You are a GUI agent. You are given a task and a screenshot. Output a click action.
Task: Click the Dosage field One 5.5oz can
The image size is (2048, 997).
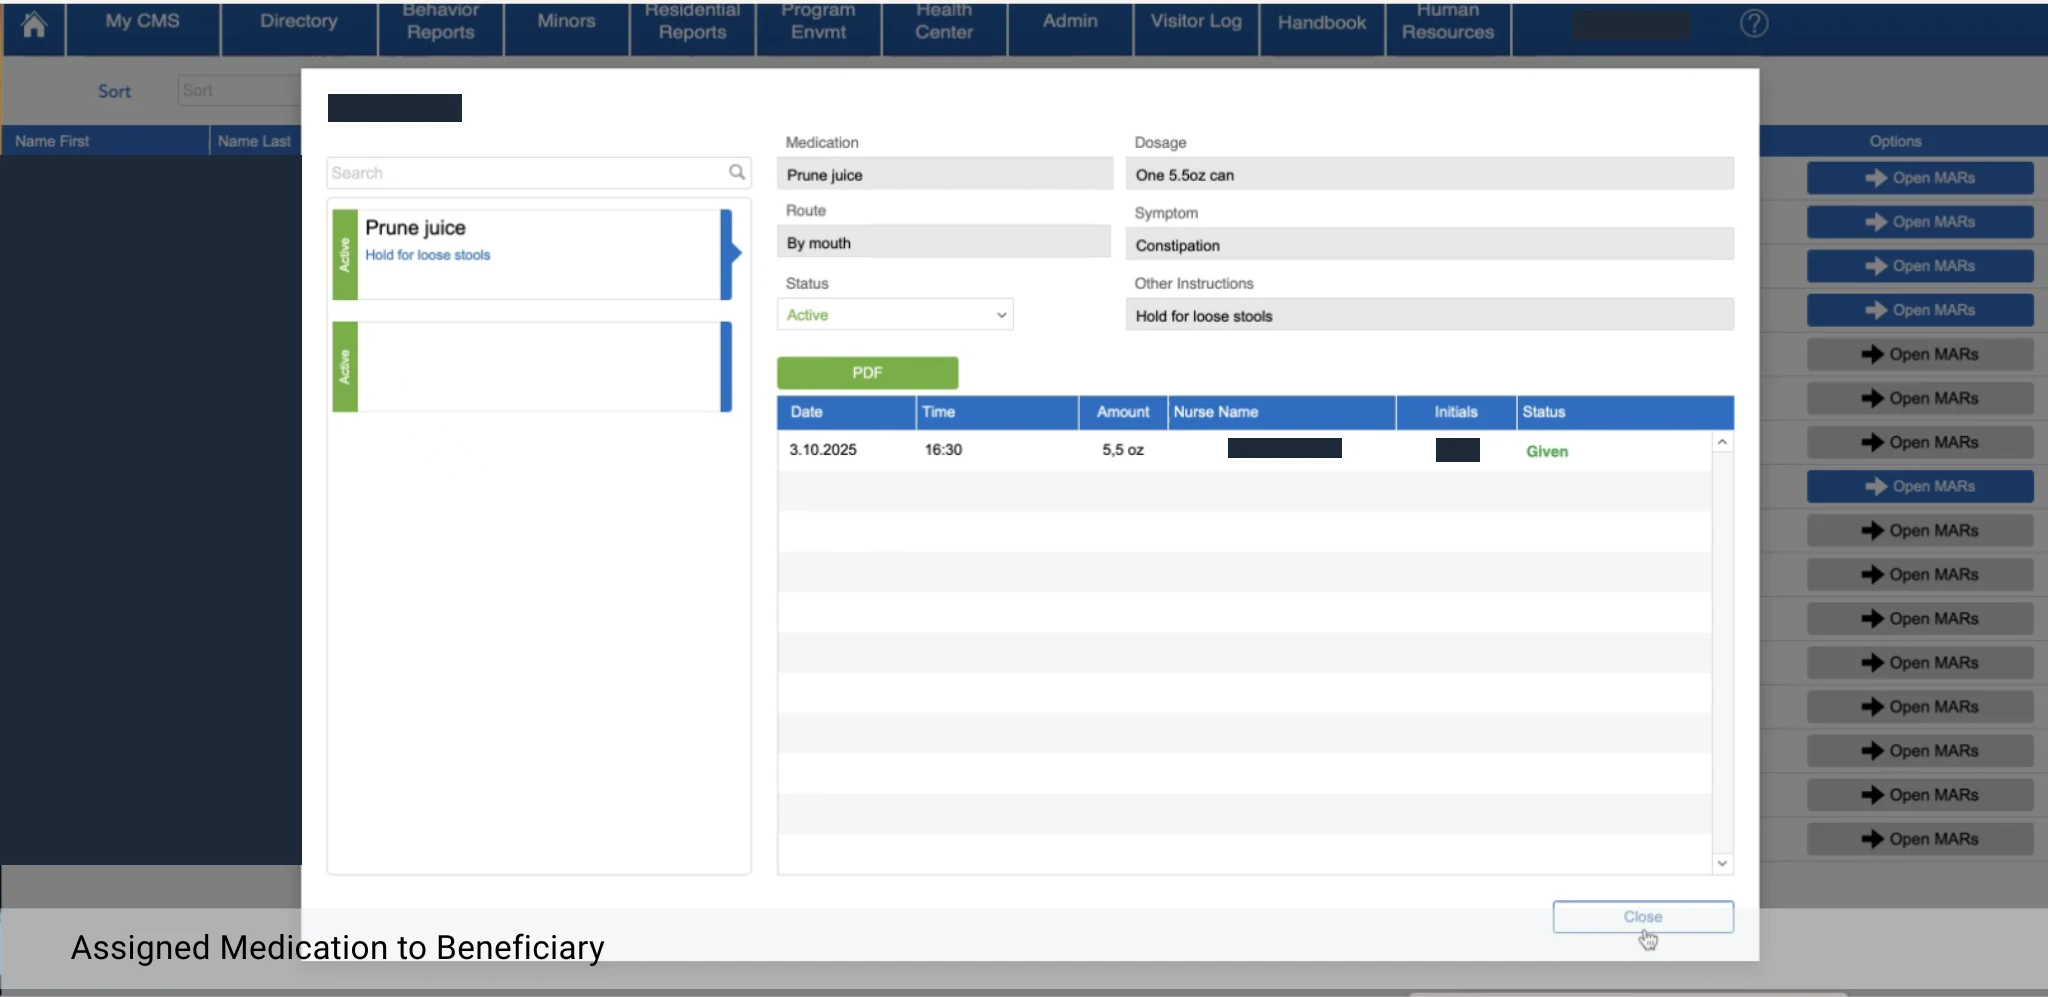(1430, 175)
